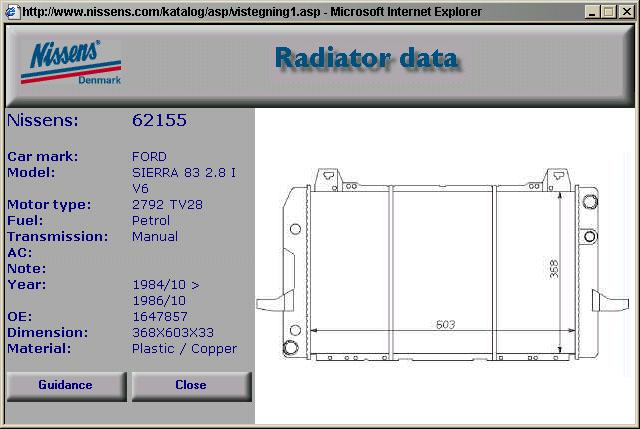Click the year end value 1986/10
Image resolution: width=640 pixels, height=429 pixels.
(x=159, y=301)
